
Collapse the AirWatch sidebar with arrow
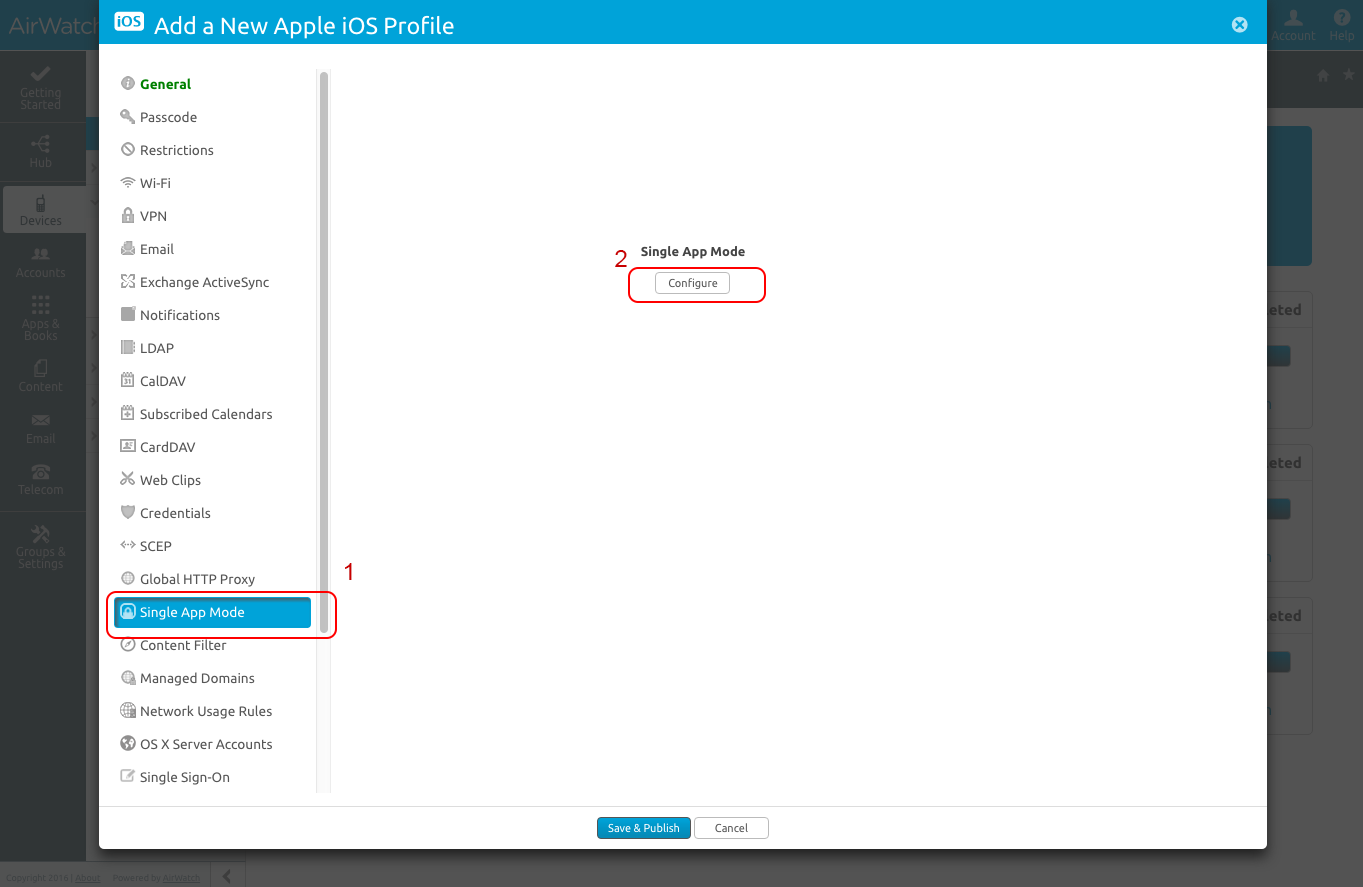click(x=227, y=877)
